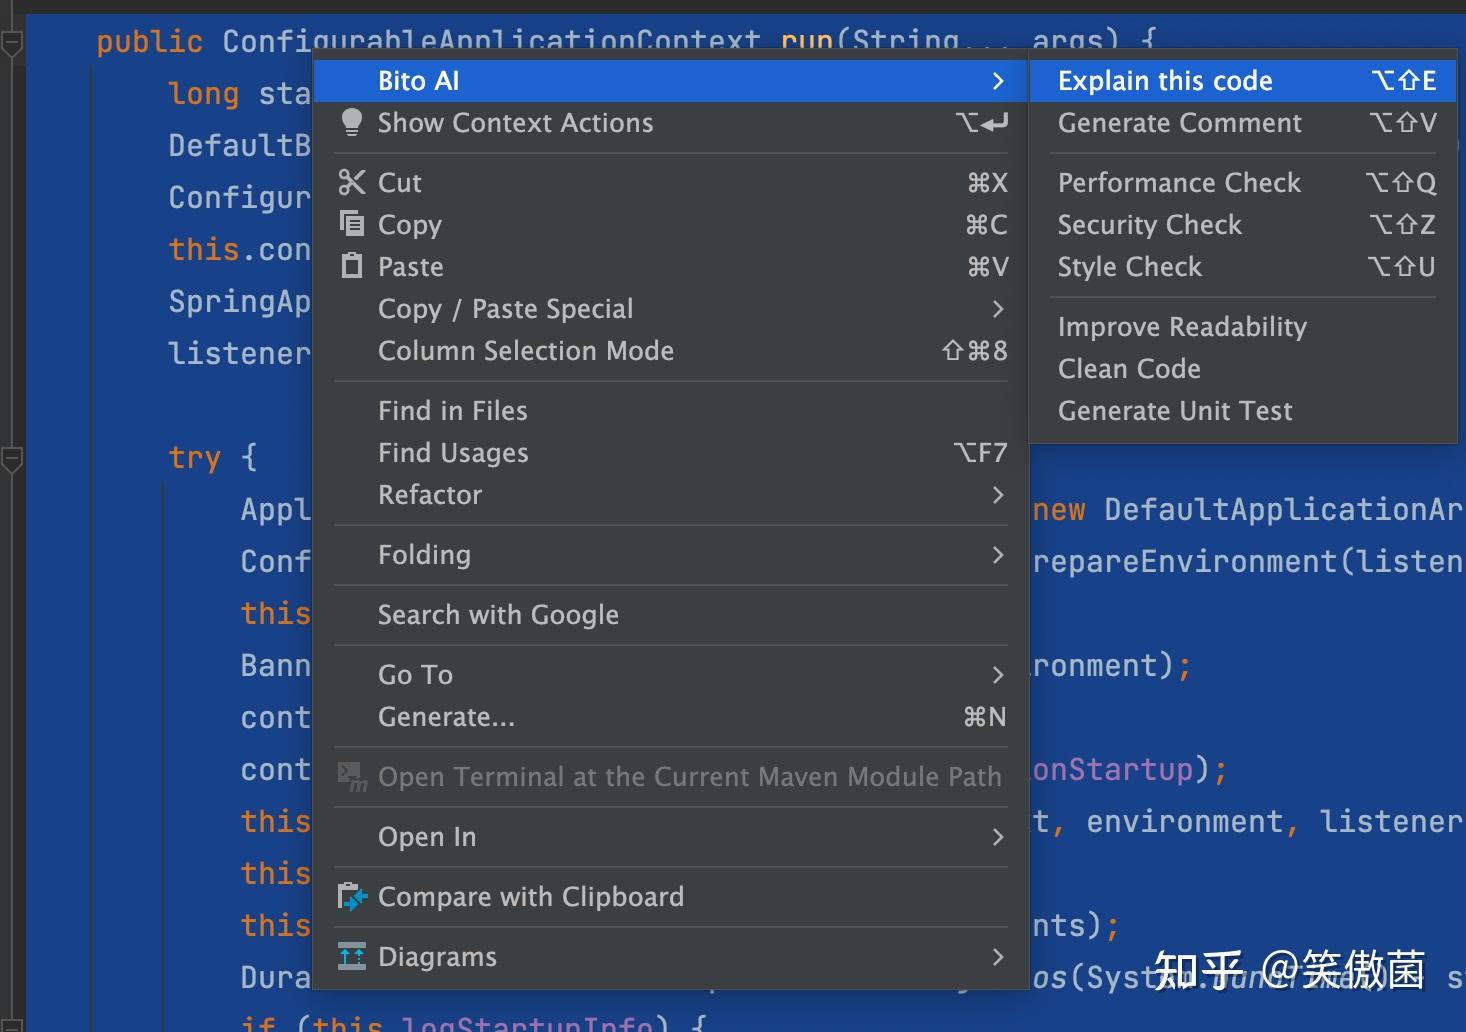This screenshot has width=1466, height=1032.
Task: Toggle Column Selection Mode
Action: (x=526, y=351)
